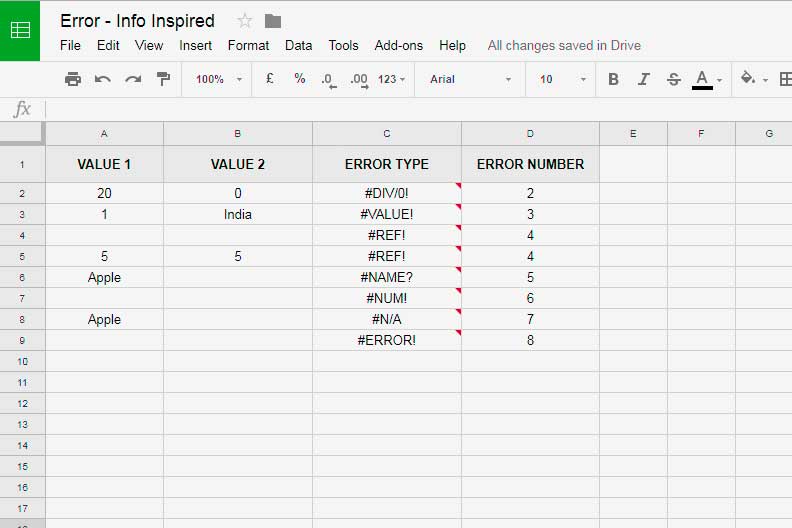Open the 123 more formats dropdown
This screenshot has height=528, width=792.
point(391,79)
